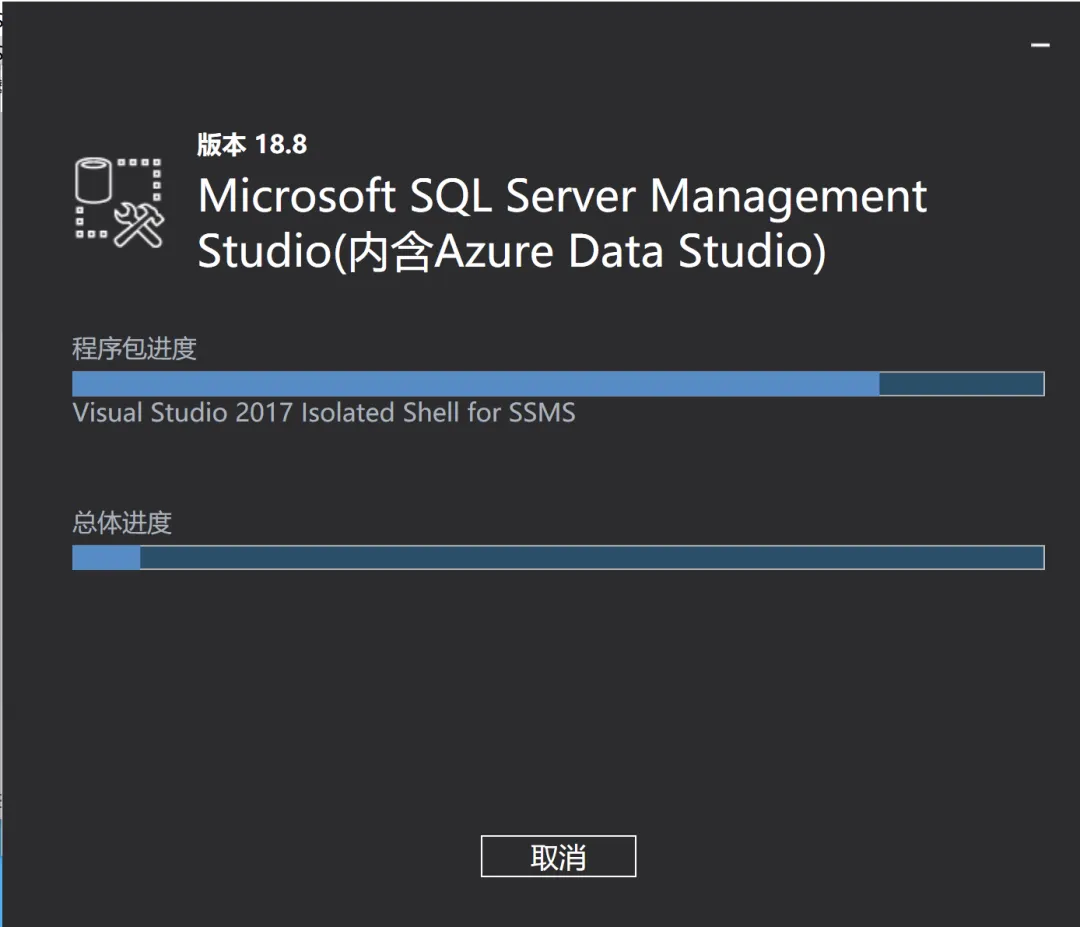Click the empty dark area above the cancel button
Screen dimensions: 1080x927
point(558,702)
